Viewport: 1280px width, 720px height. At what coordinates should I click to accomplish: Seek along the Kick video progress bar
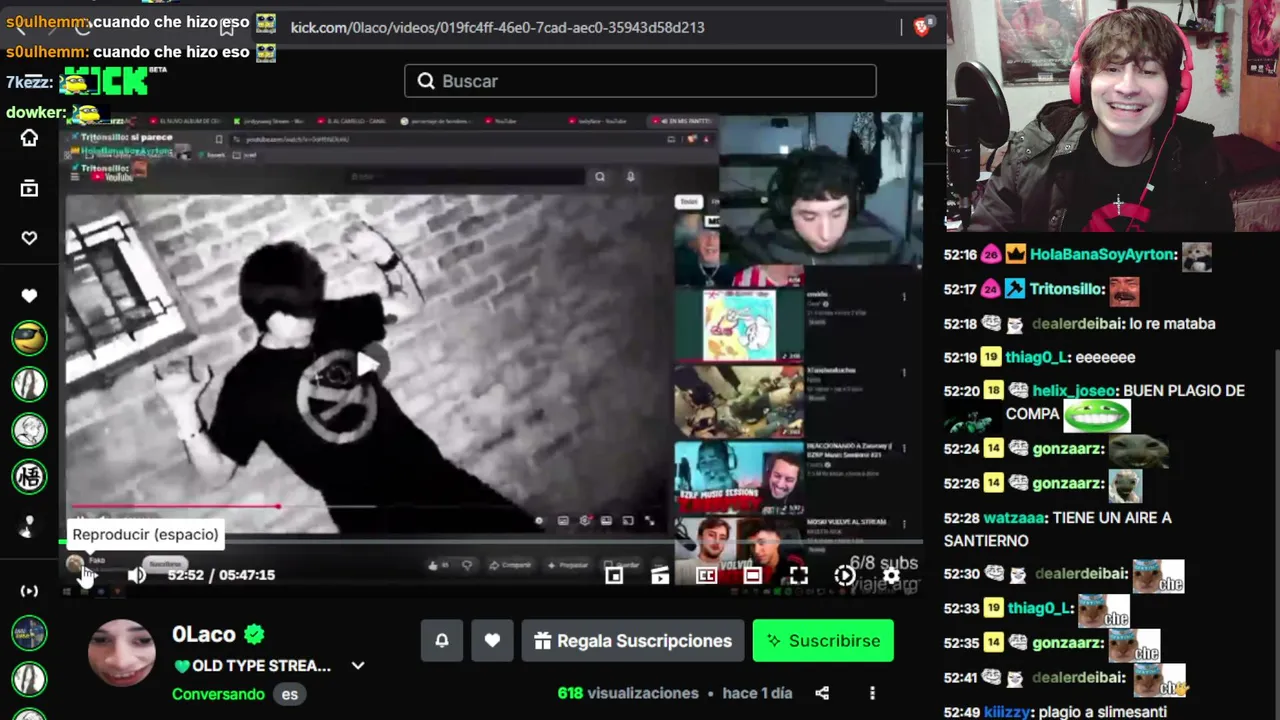[490, 542]
